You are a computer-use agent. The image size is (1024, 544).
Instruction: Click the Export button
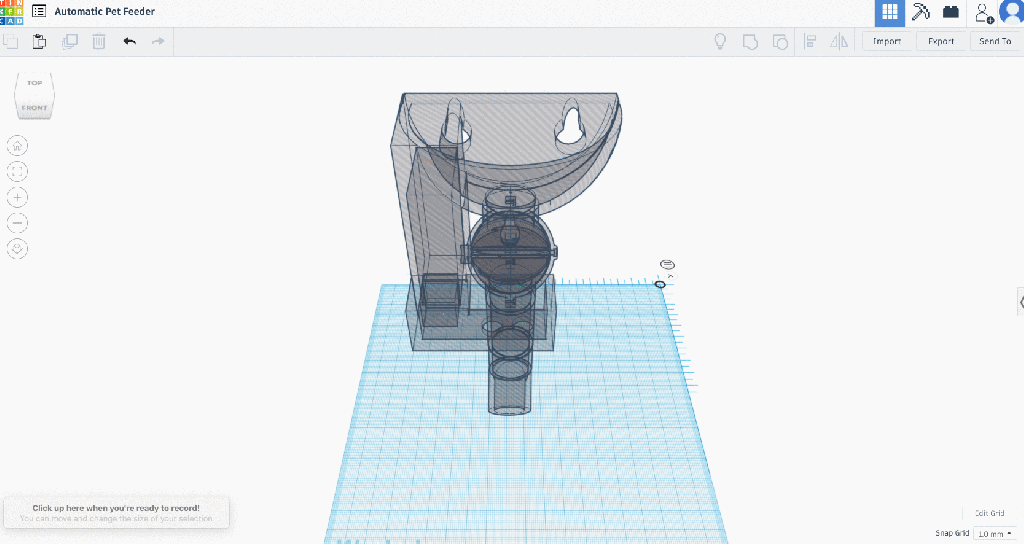pos(940,41)
